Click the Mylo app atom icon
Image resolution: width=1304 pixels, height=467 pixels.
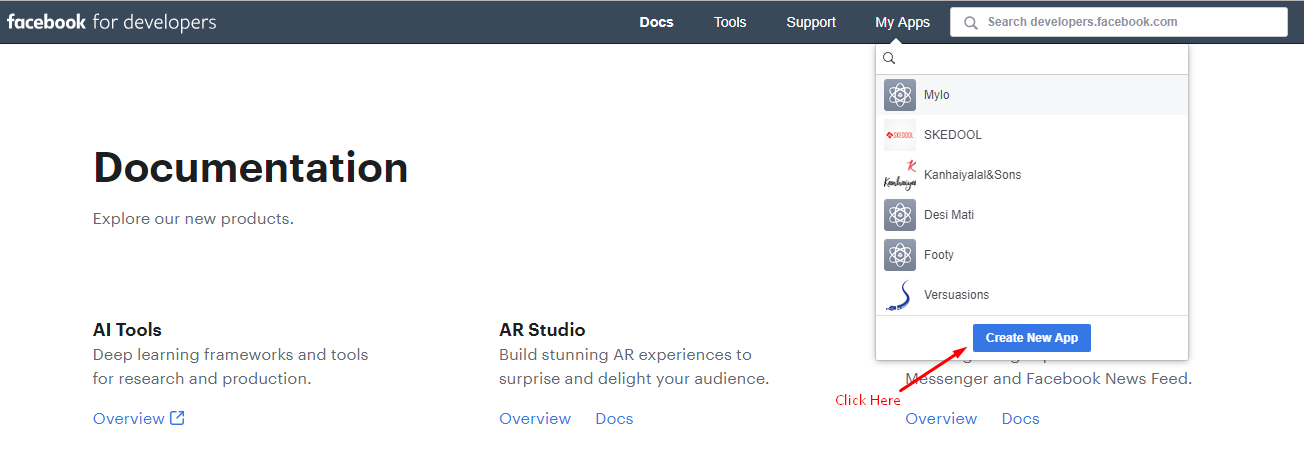pyautogui.click(x=900, y=95)
